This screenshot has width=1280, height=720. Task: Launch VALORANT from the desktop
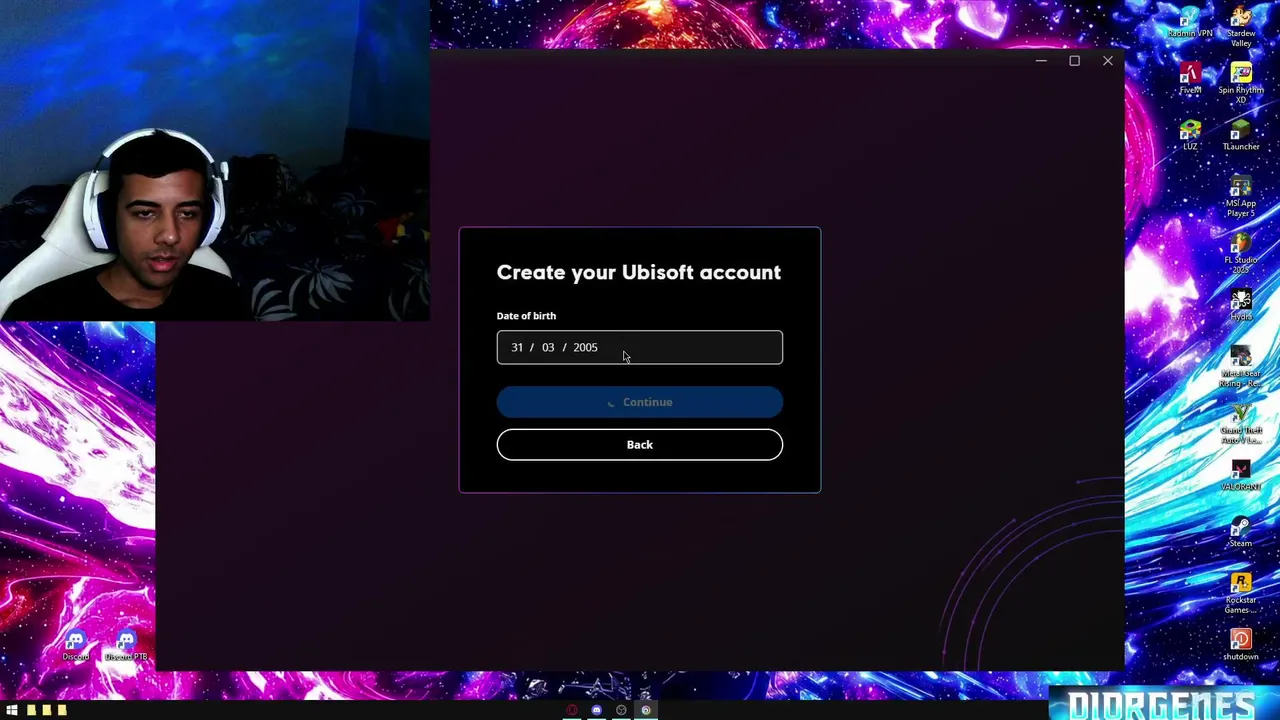1241,476
